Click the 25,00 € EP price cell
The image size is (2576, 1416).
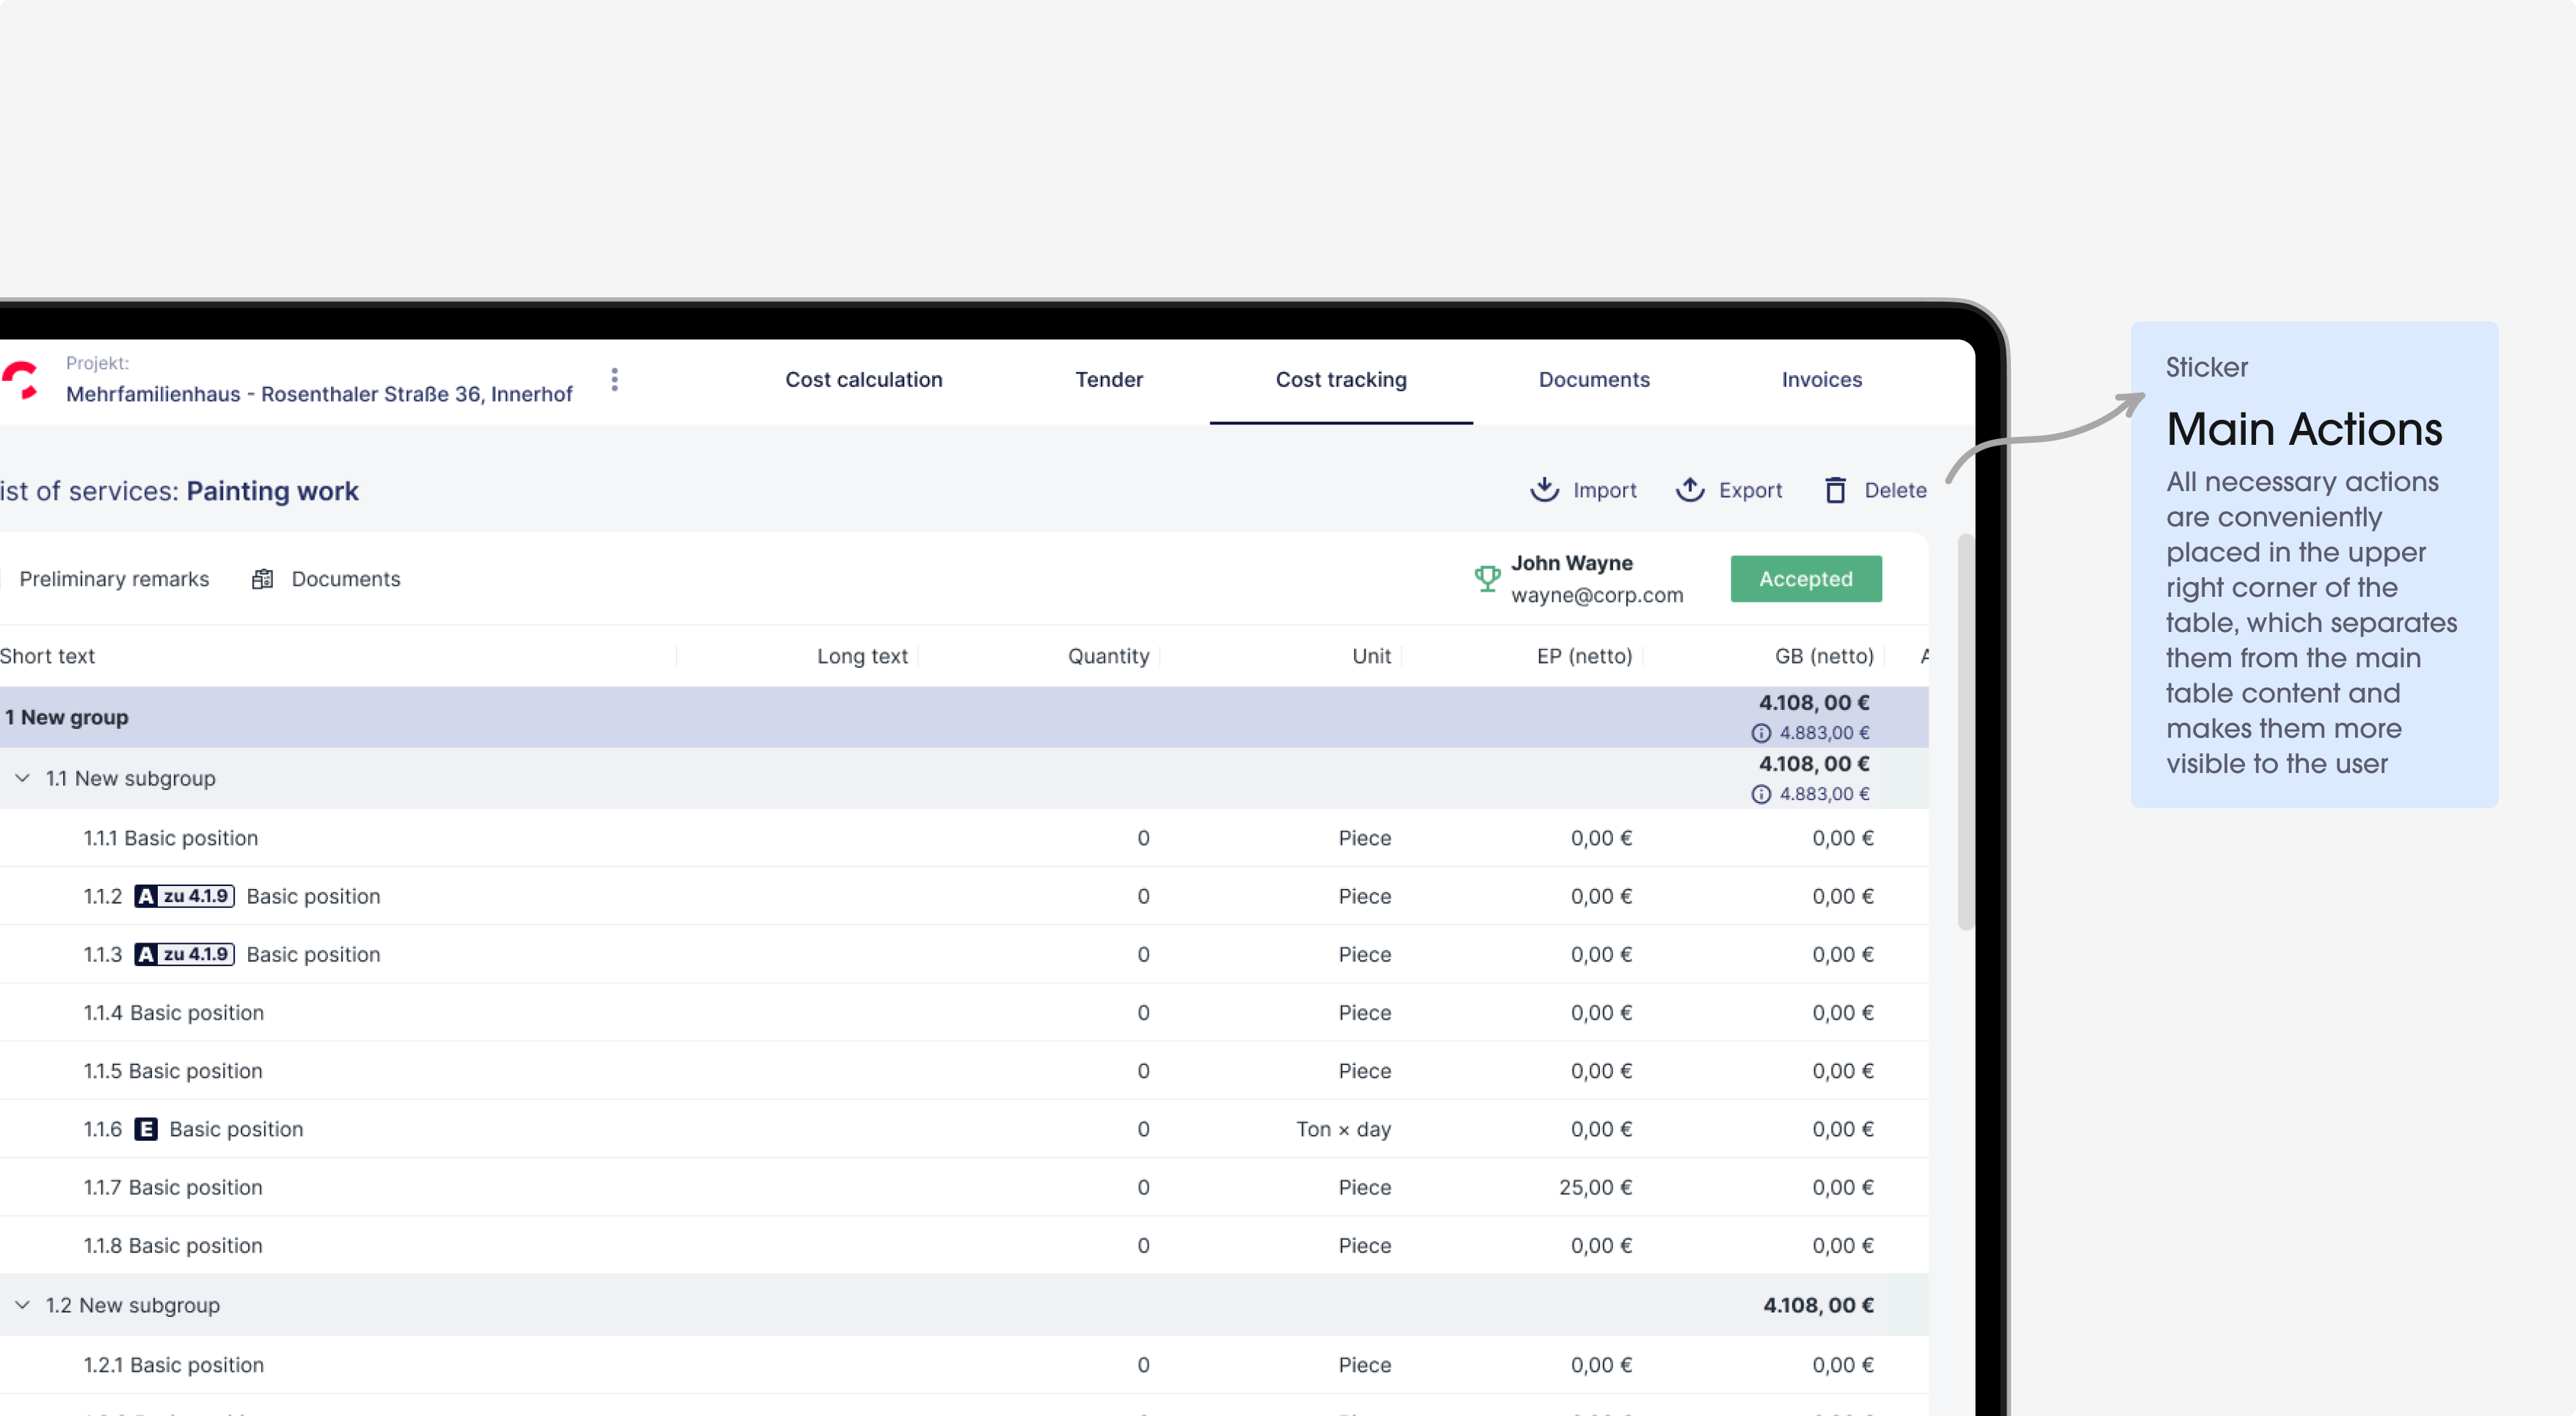[x=1595, y=1187]
